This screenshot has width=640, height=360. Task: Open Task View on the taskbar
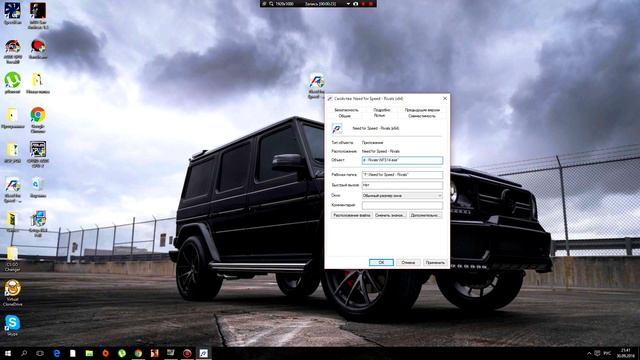[40, 353]
